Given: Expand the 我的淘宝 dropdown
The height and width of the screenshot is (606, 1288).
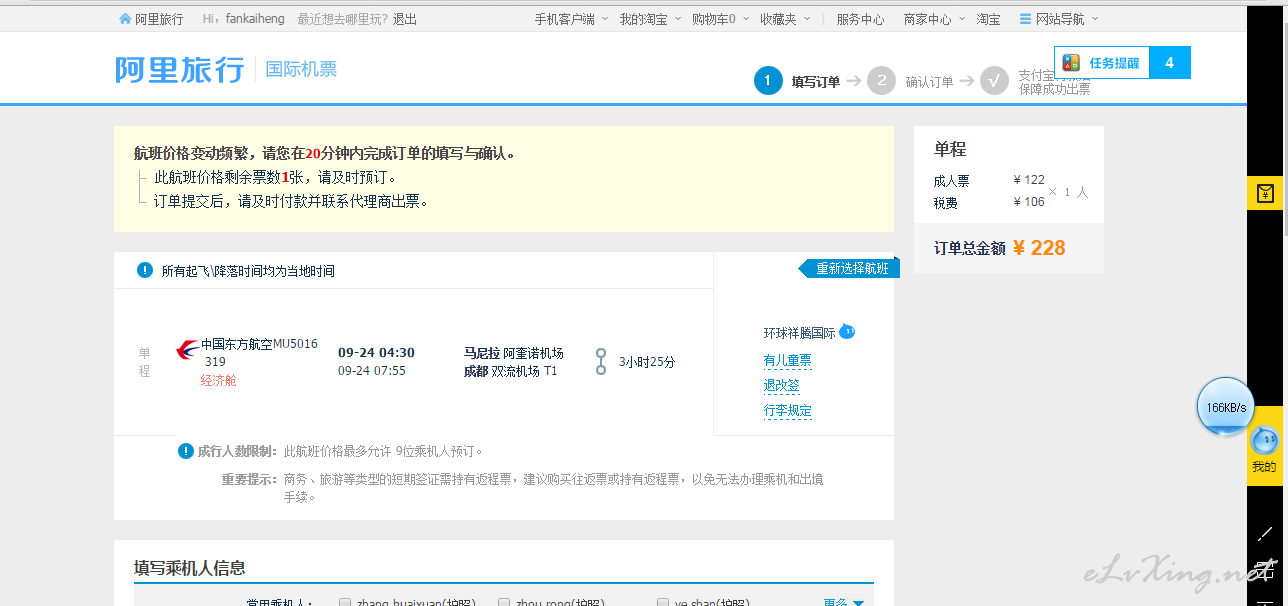Looking at the screenshot, I should [x=650, y=19].
